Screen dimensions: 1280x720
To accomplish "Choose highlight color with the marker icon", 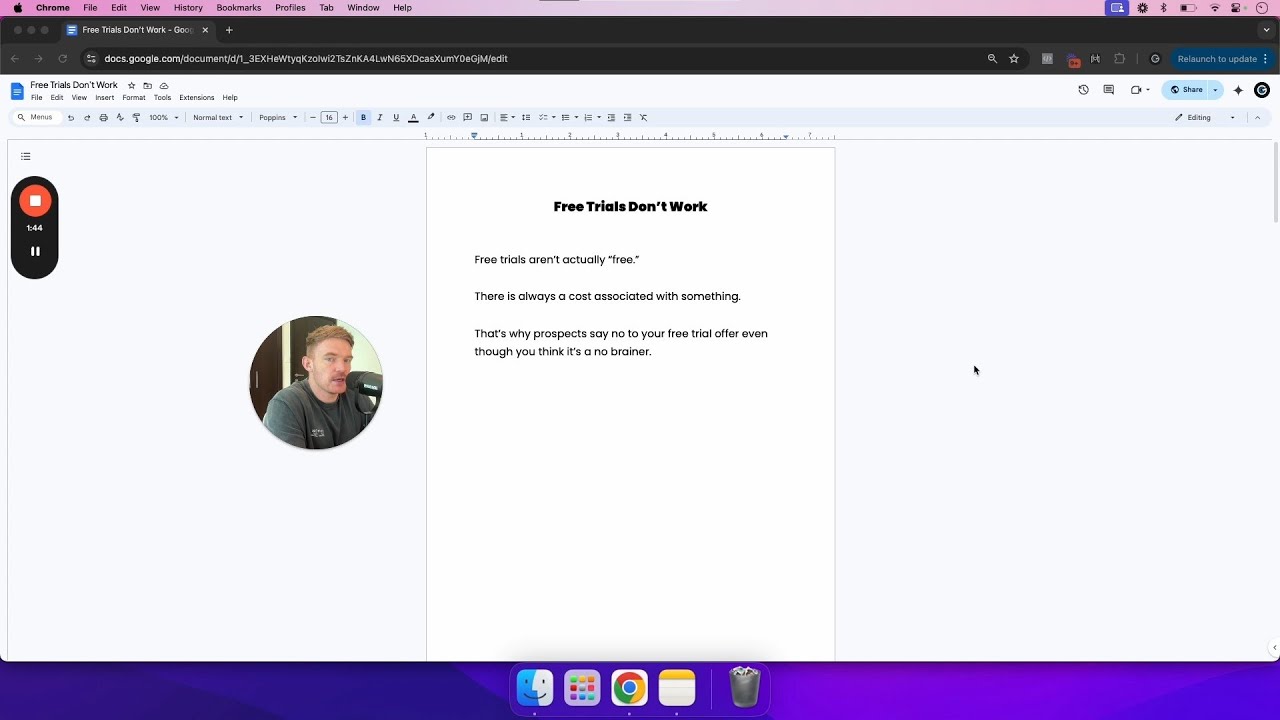I will (x=431, y=118).
